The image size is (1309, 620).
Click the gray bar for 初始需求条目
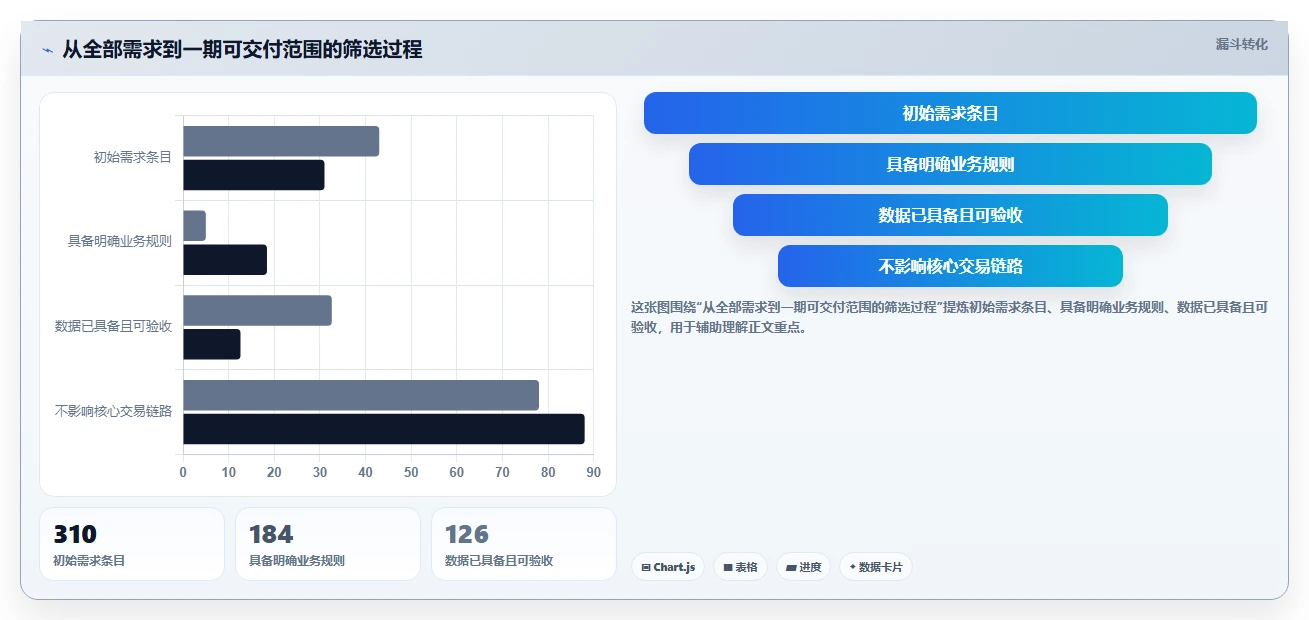281,141
